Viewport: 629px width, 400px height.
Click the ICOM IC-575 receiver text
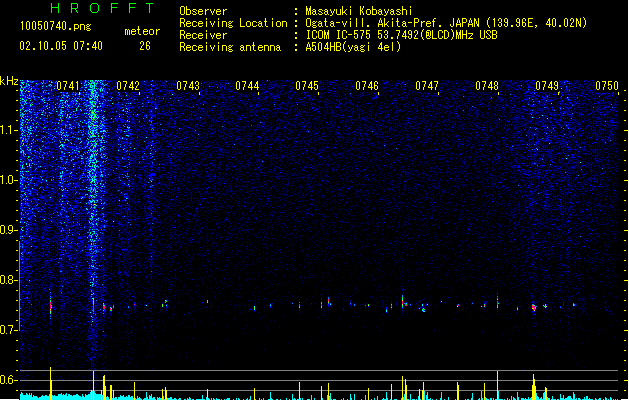click(x=401, y=35)
